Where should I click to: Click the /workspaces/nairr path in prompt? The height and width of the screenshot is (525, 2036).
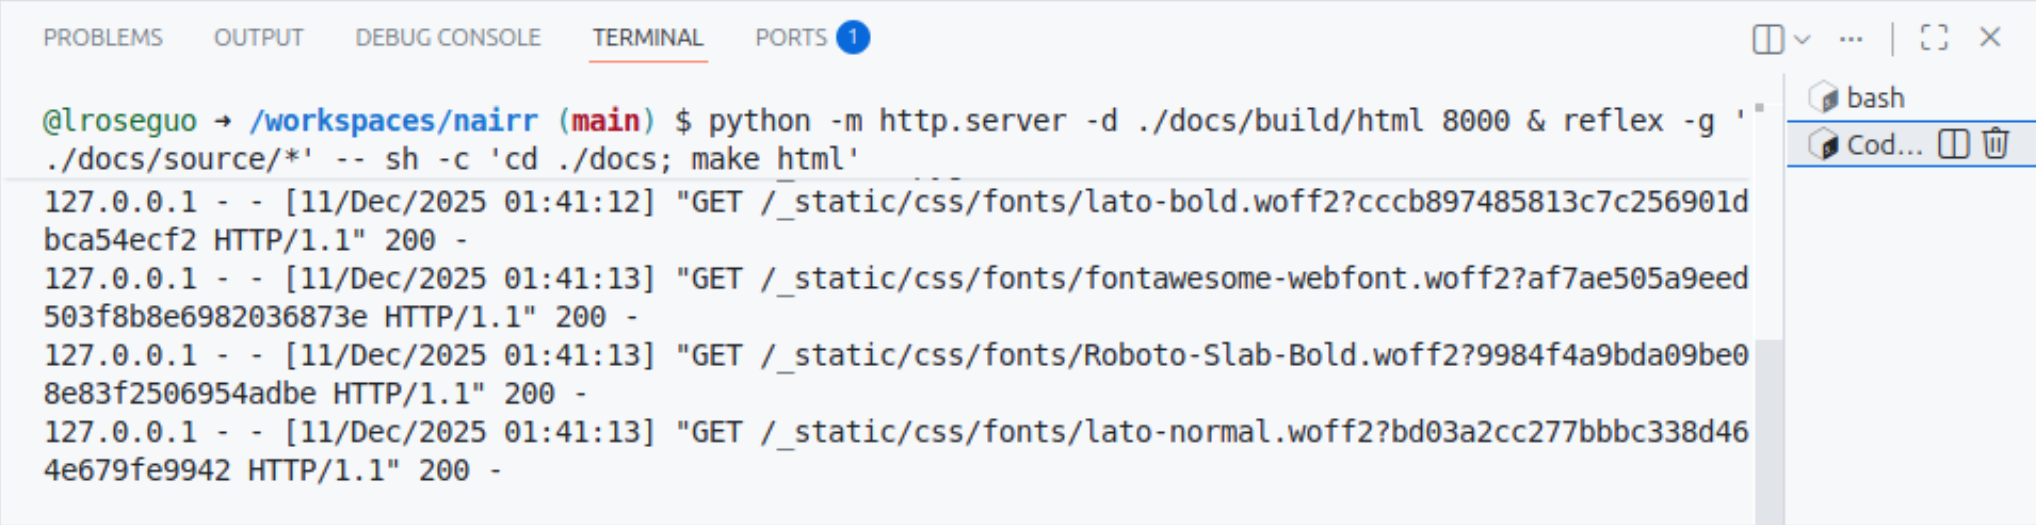pos(393,121)
